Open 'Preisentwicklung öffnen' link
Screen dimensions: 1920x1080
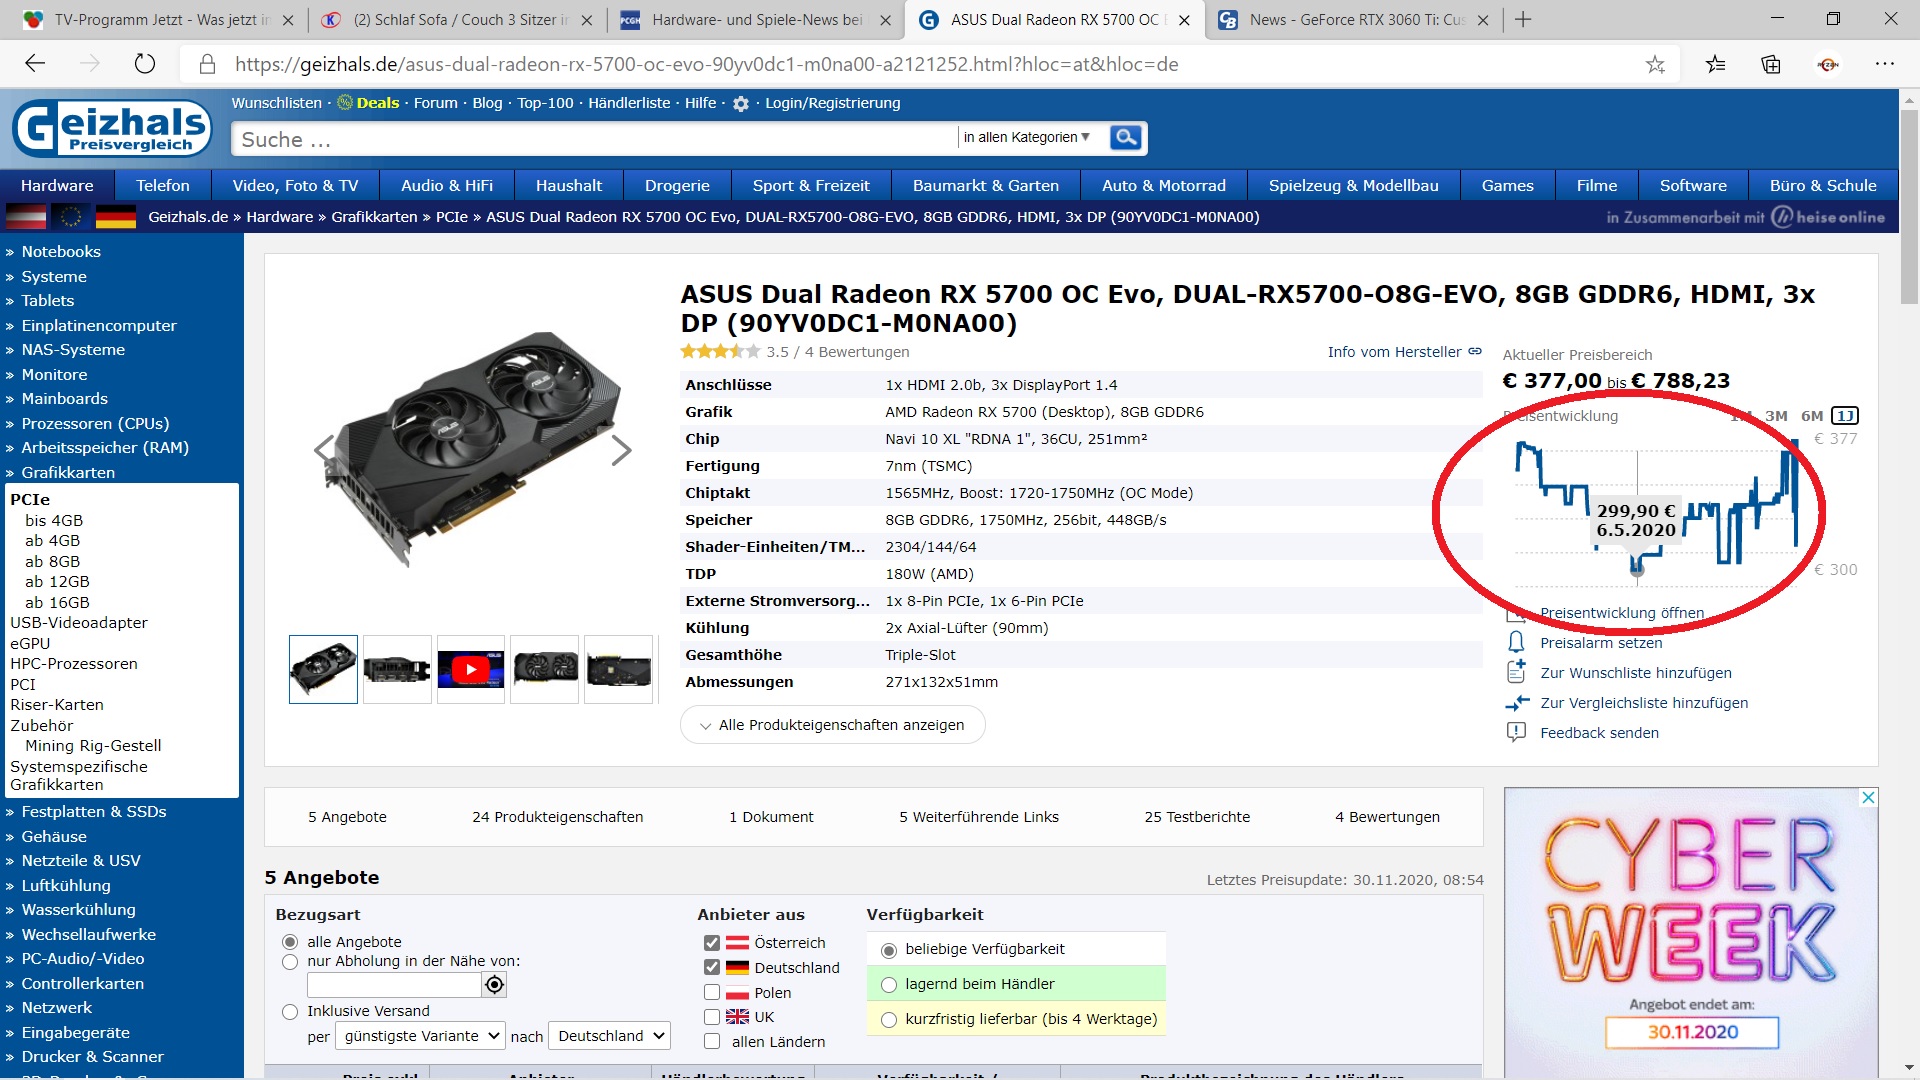tap(1622, 613)
